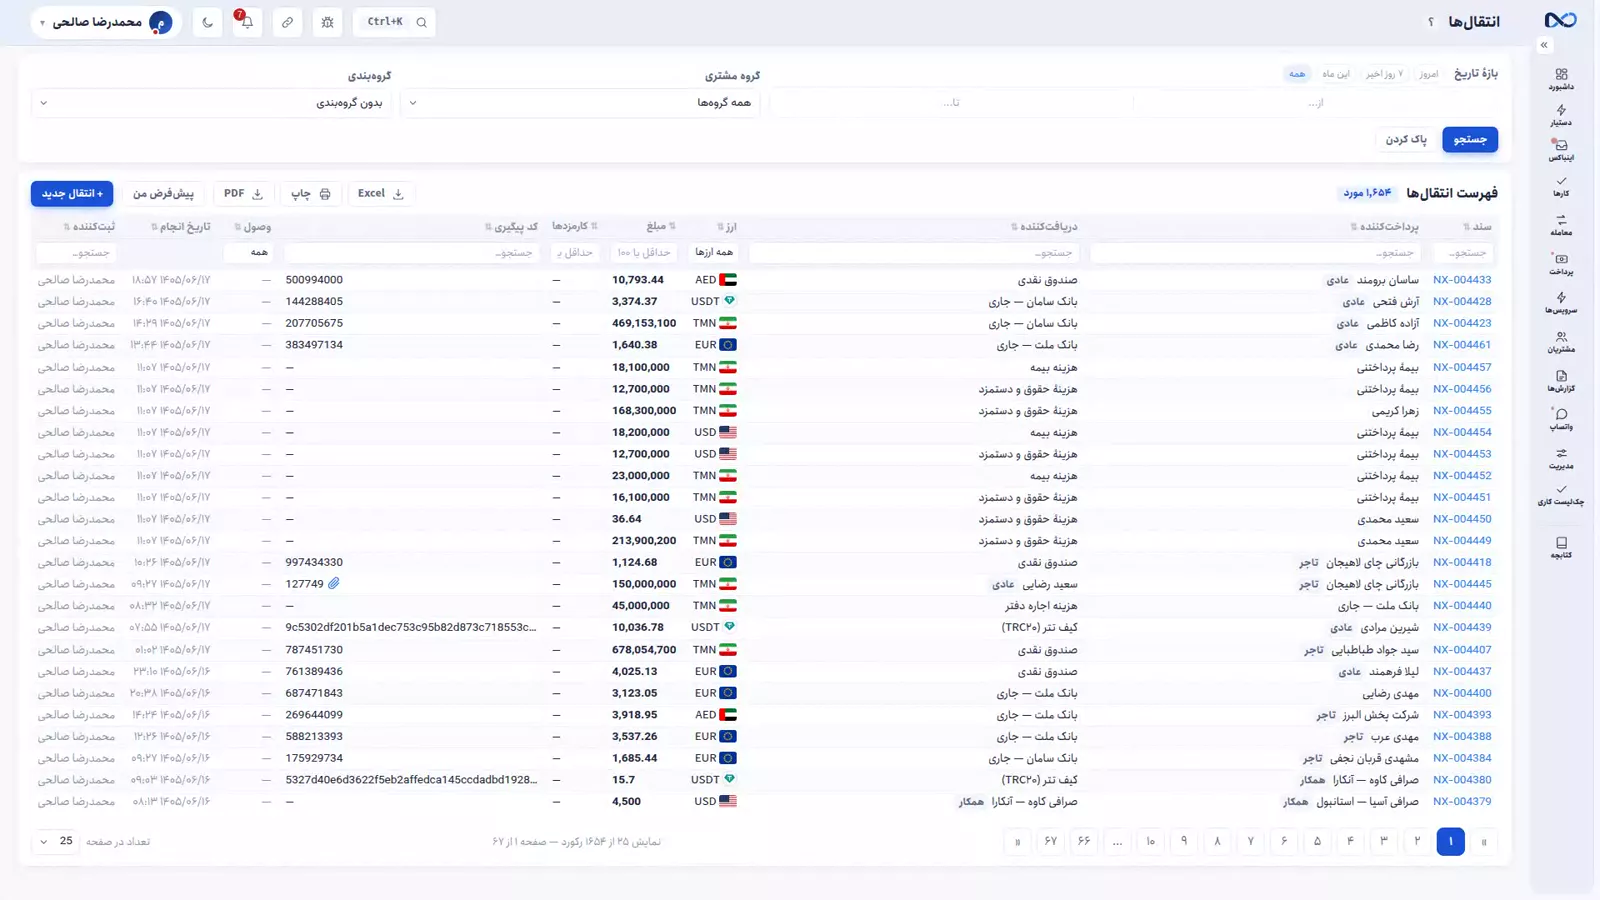Click the bug report icon

327,22
